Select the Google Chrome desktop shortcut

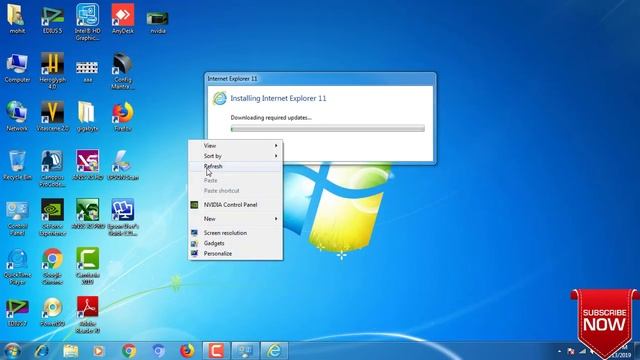coord(52,267)
